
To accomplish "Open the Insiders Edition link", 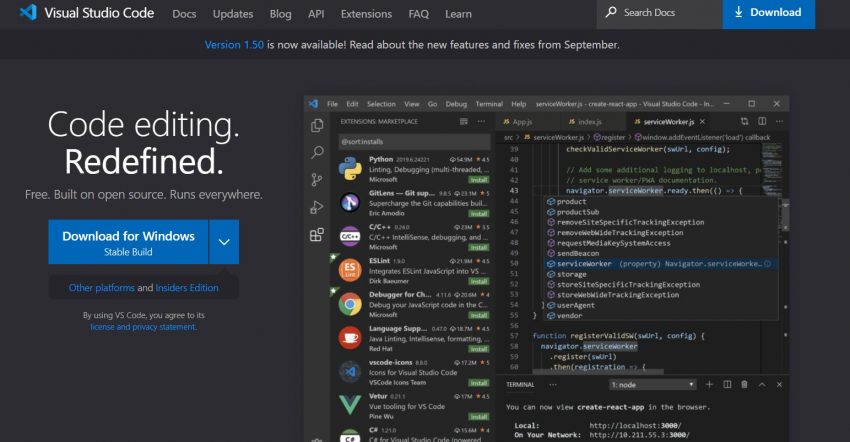I will pos(187,288).
